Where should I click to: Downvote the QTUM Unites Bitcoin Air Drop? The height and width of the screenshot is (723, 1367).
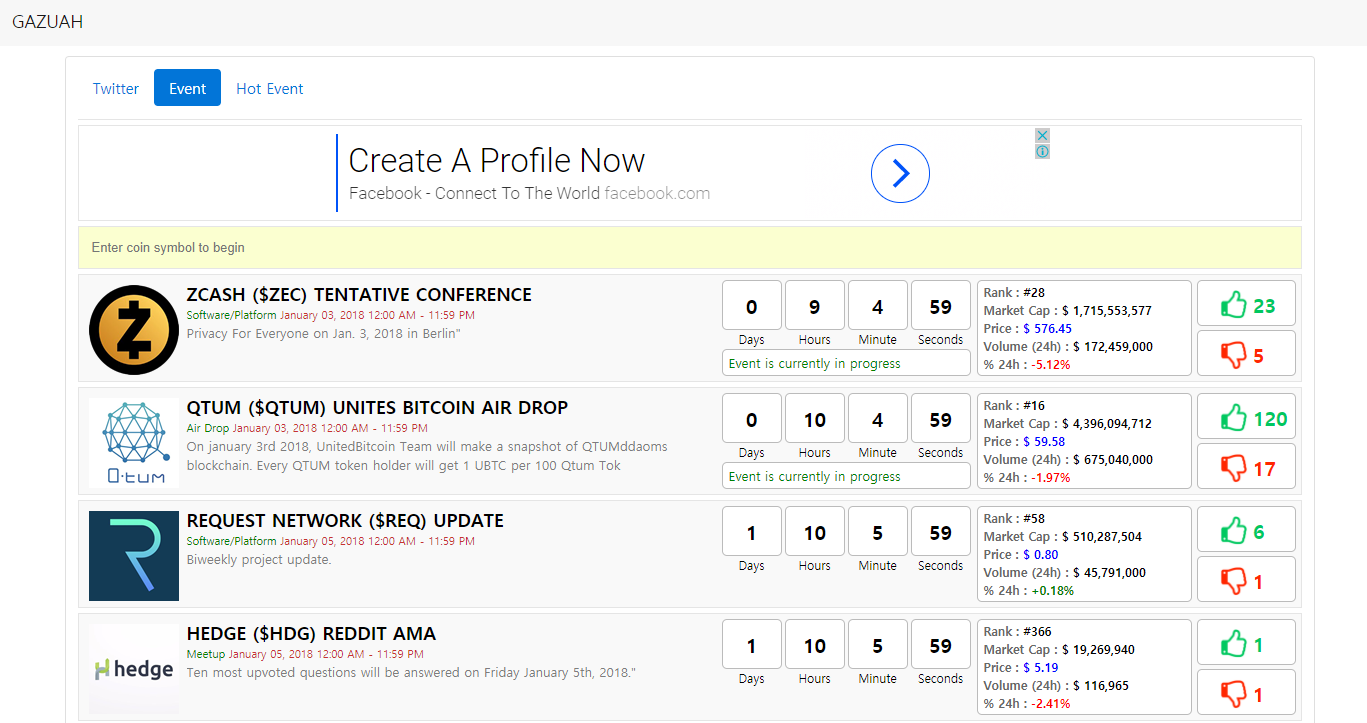1246,466
